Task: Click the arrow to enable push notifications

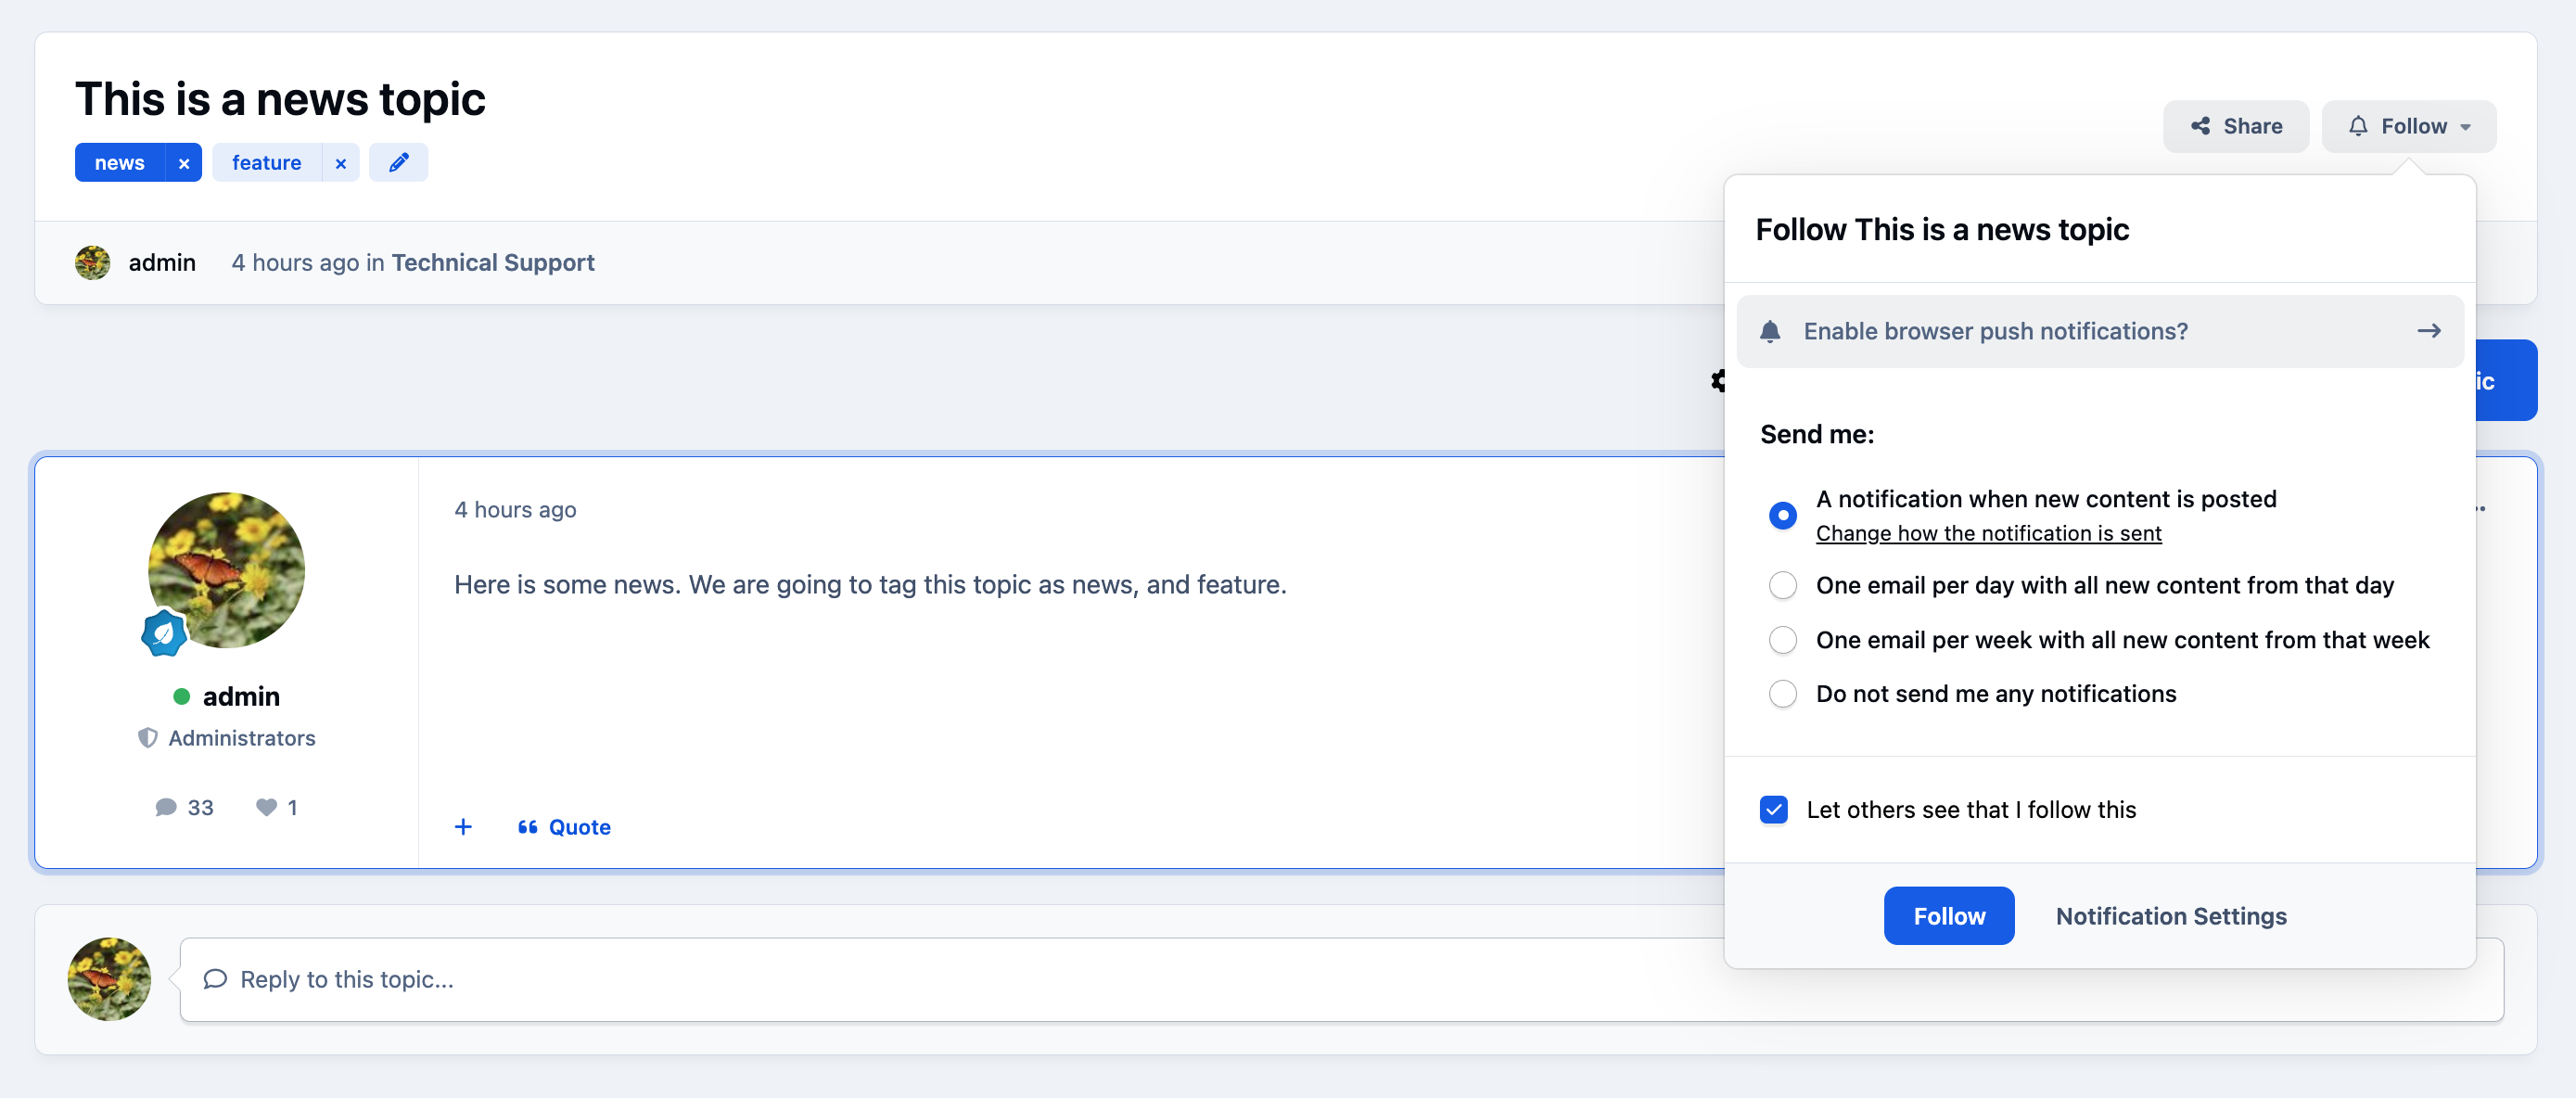Action: pyautogui.click(x=2429, y=331)
